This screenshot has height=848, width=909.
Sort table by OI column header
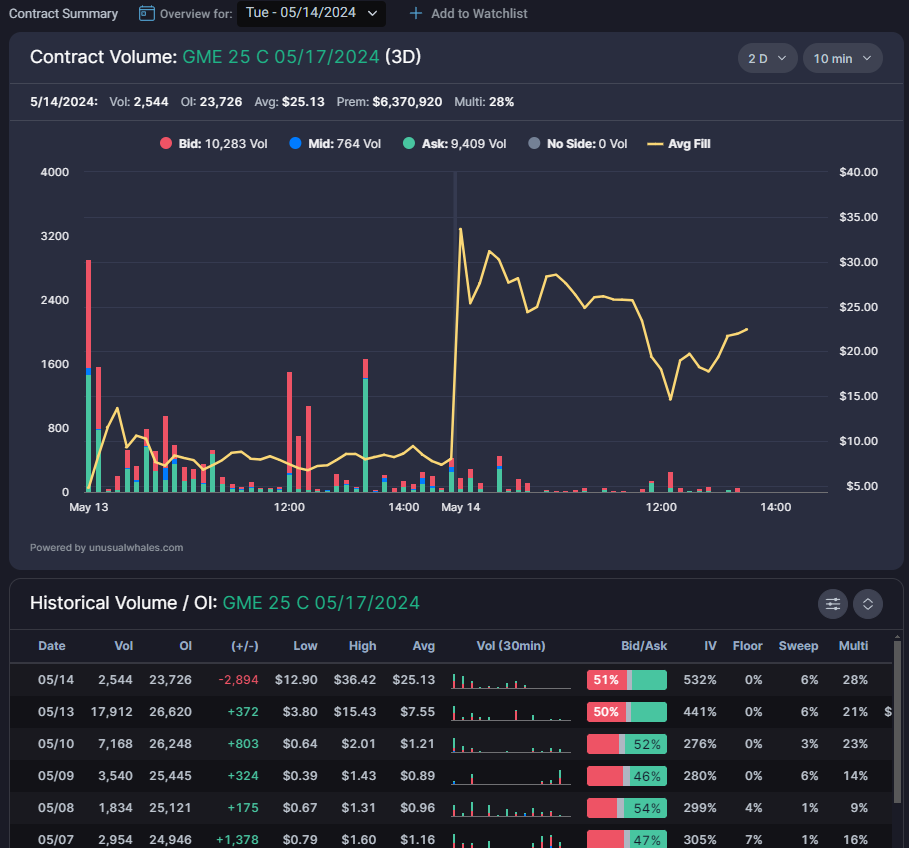pos(186,646)
